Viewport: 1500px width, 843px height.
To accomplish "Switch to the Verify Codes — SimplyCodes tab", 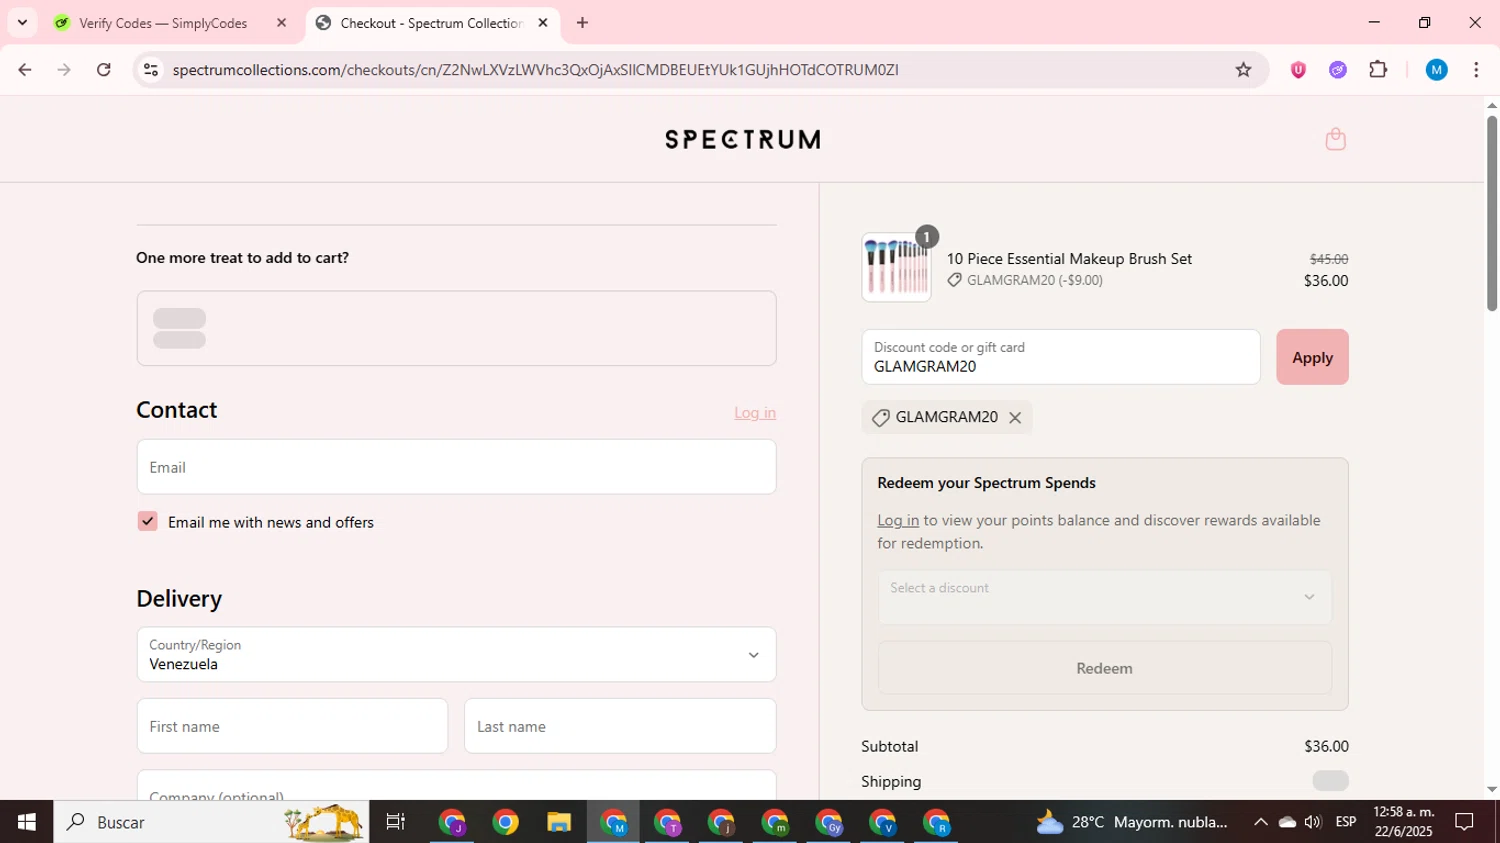I will 163,23.
